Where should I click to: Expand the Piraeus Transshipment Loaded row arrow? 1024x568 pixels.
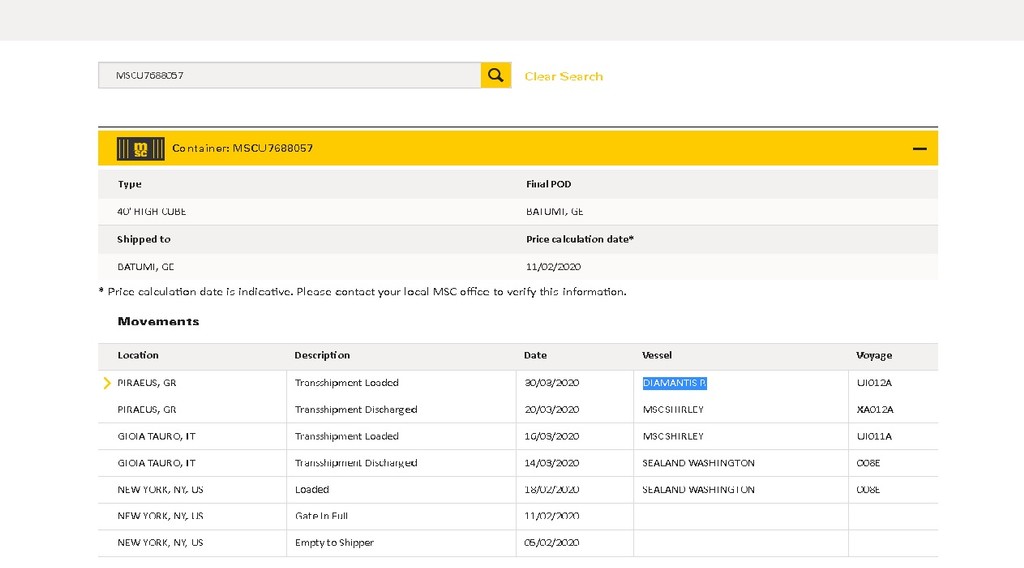(107, 383)
